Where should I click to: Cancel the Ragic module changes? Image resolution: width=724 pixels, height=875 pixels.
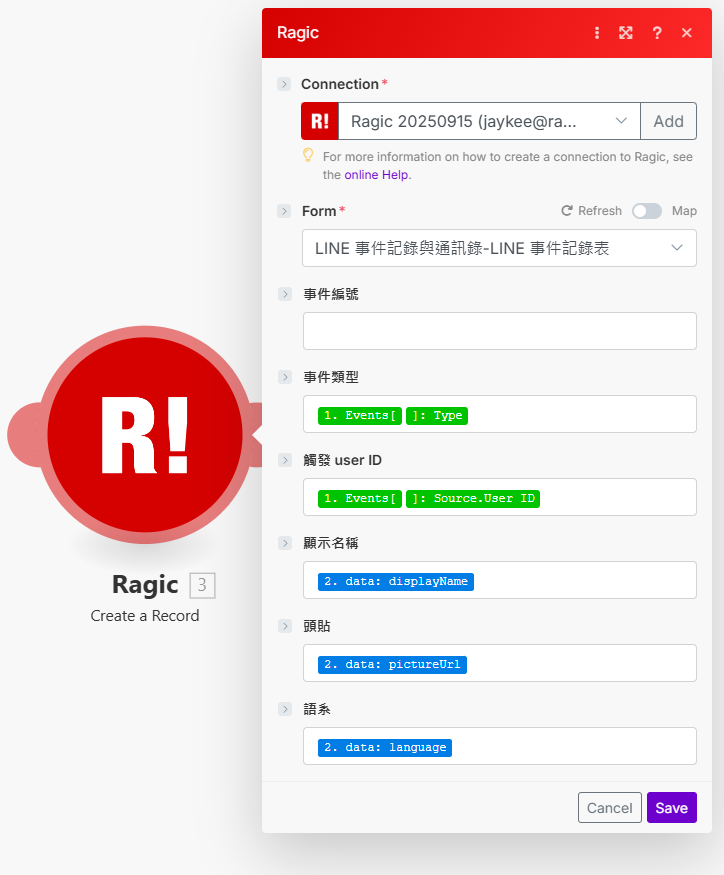point(610,807)
